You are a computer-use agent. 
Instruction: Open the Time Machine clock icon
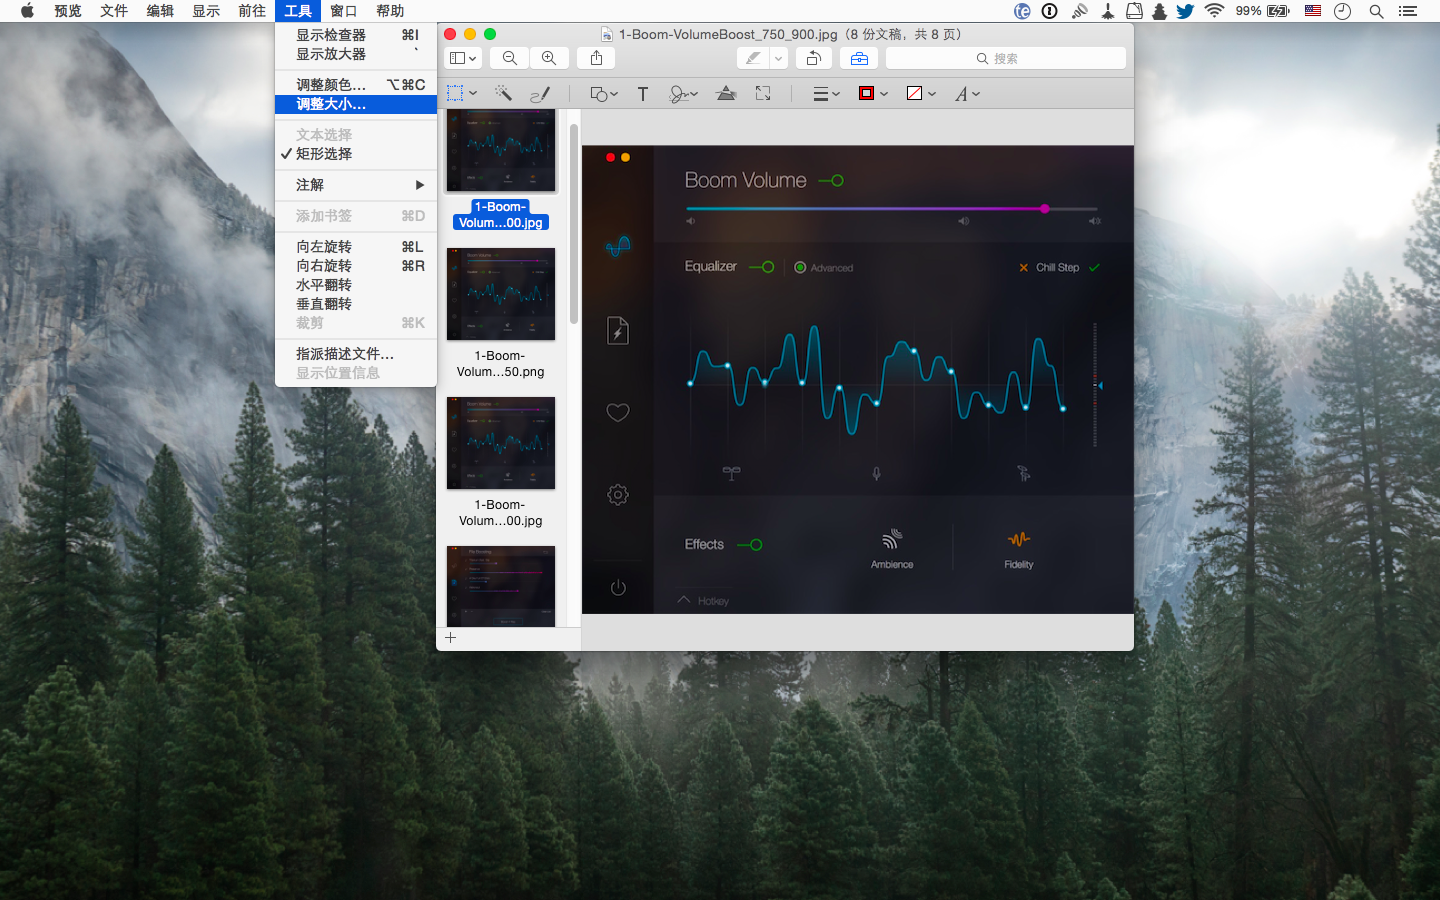tap(1343, 11)
